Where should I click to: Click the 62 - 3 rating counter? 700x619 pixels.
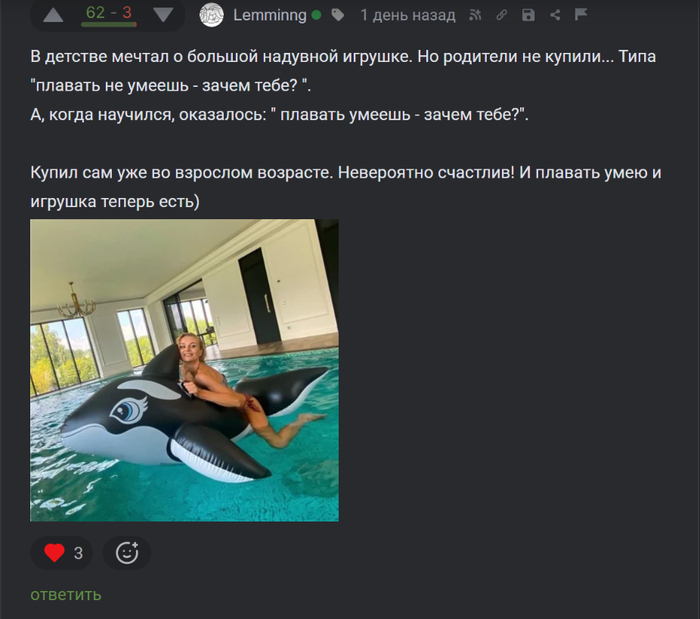tap(109, 12)
